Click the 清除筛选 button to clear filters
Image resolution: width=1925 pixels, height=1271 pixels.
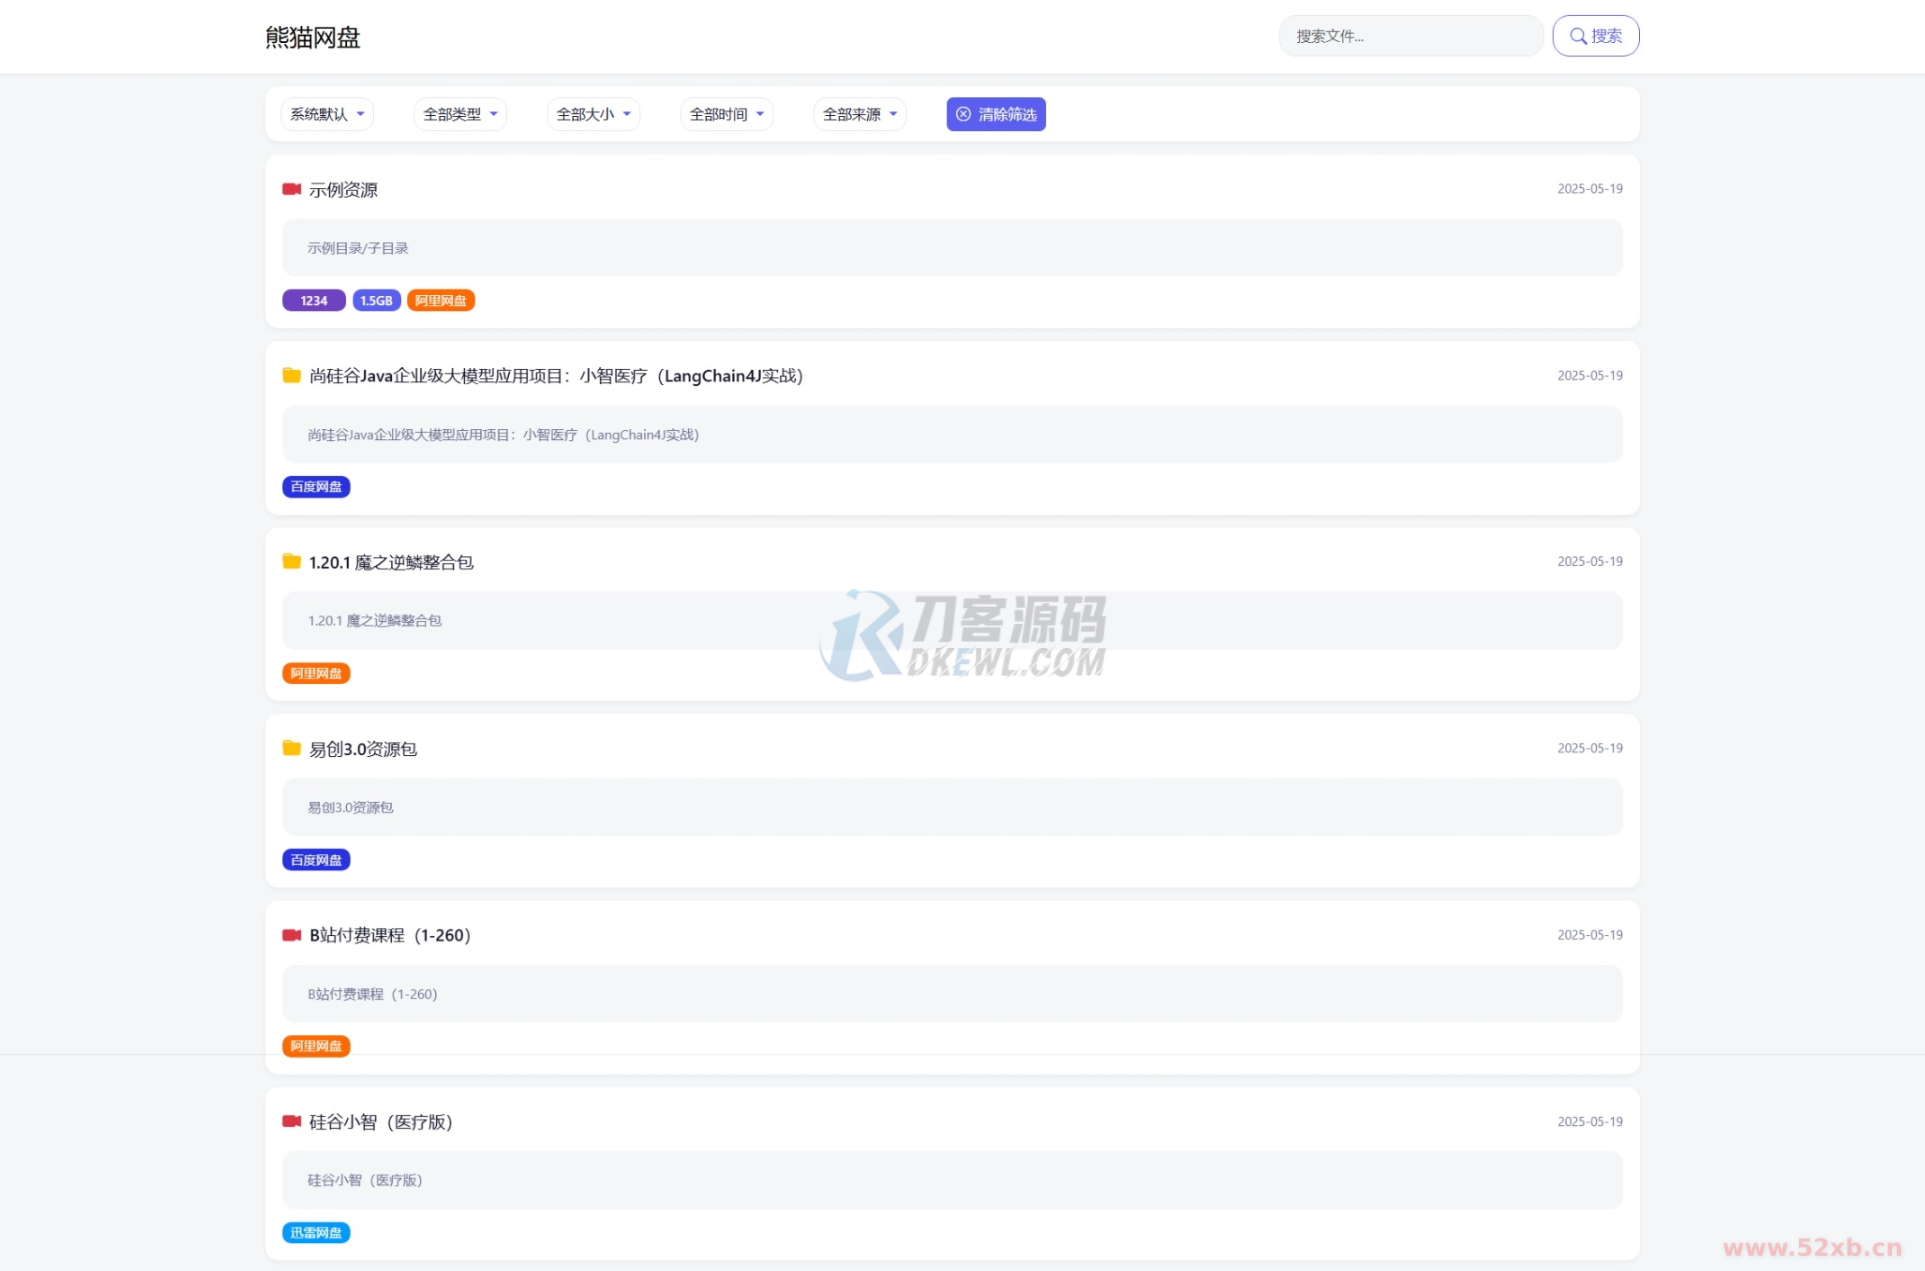tap(995, 114)
